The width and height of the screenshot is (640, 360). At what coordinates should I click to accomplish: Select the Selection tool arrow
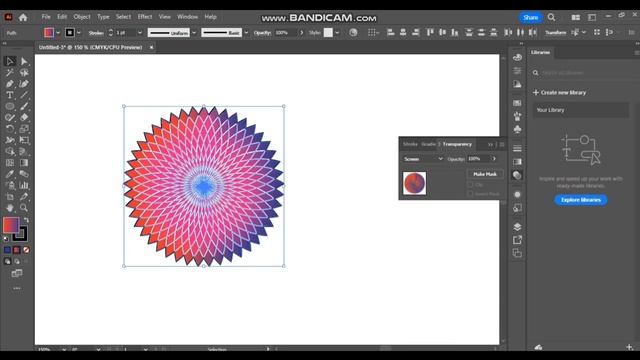(10, 61)
